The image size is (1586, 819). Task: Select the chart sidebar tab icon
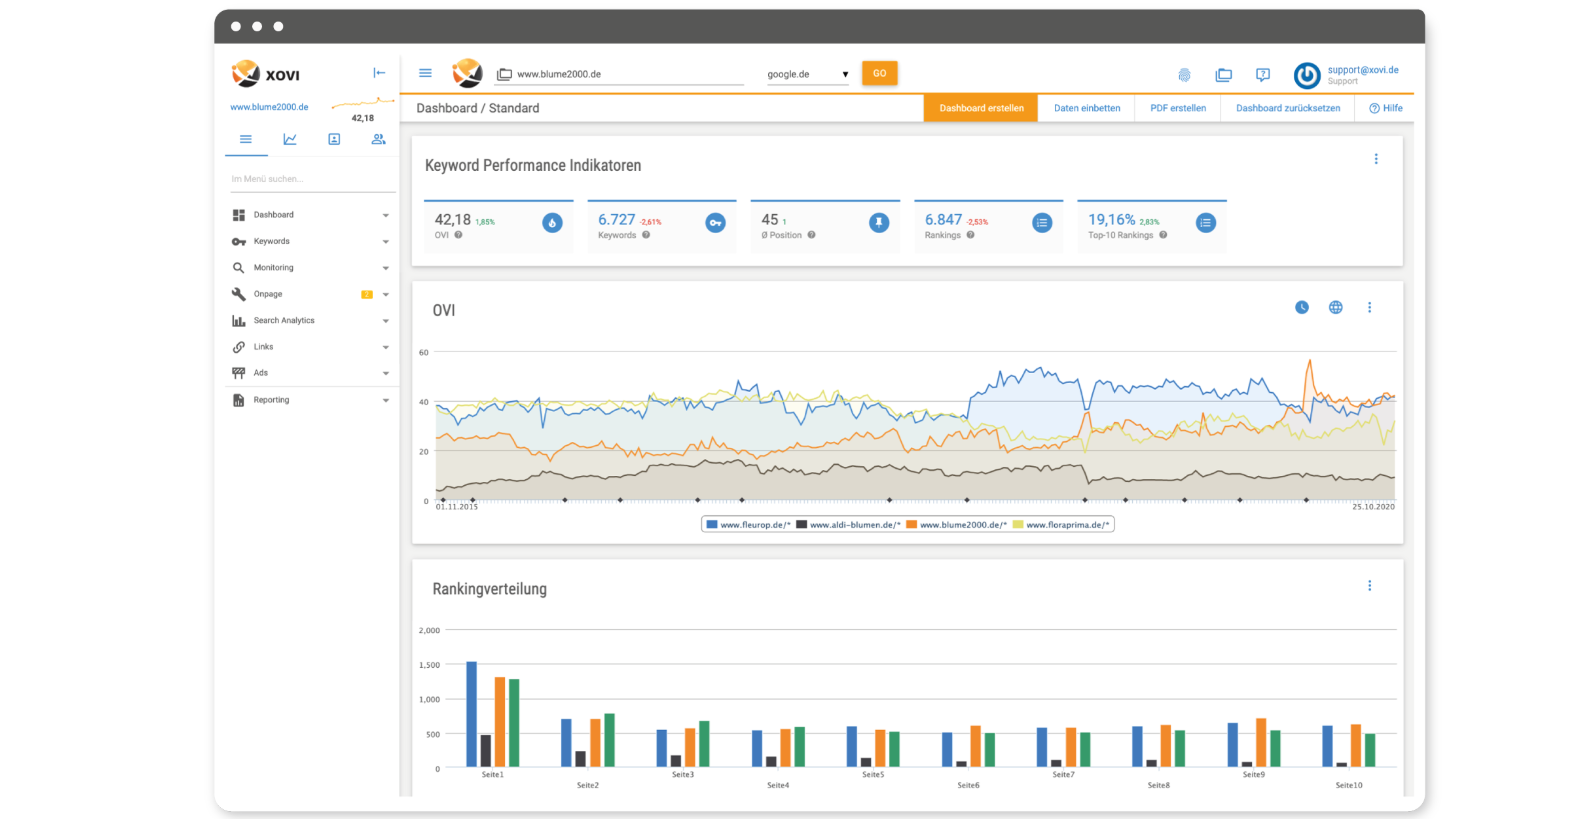290,140
